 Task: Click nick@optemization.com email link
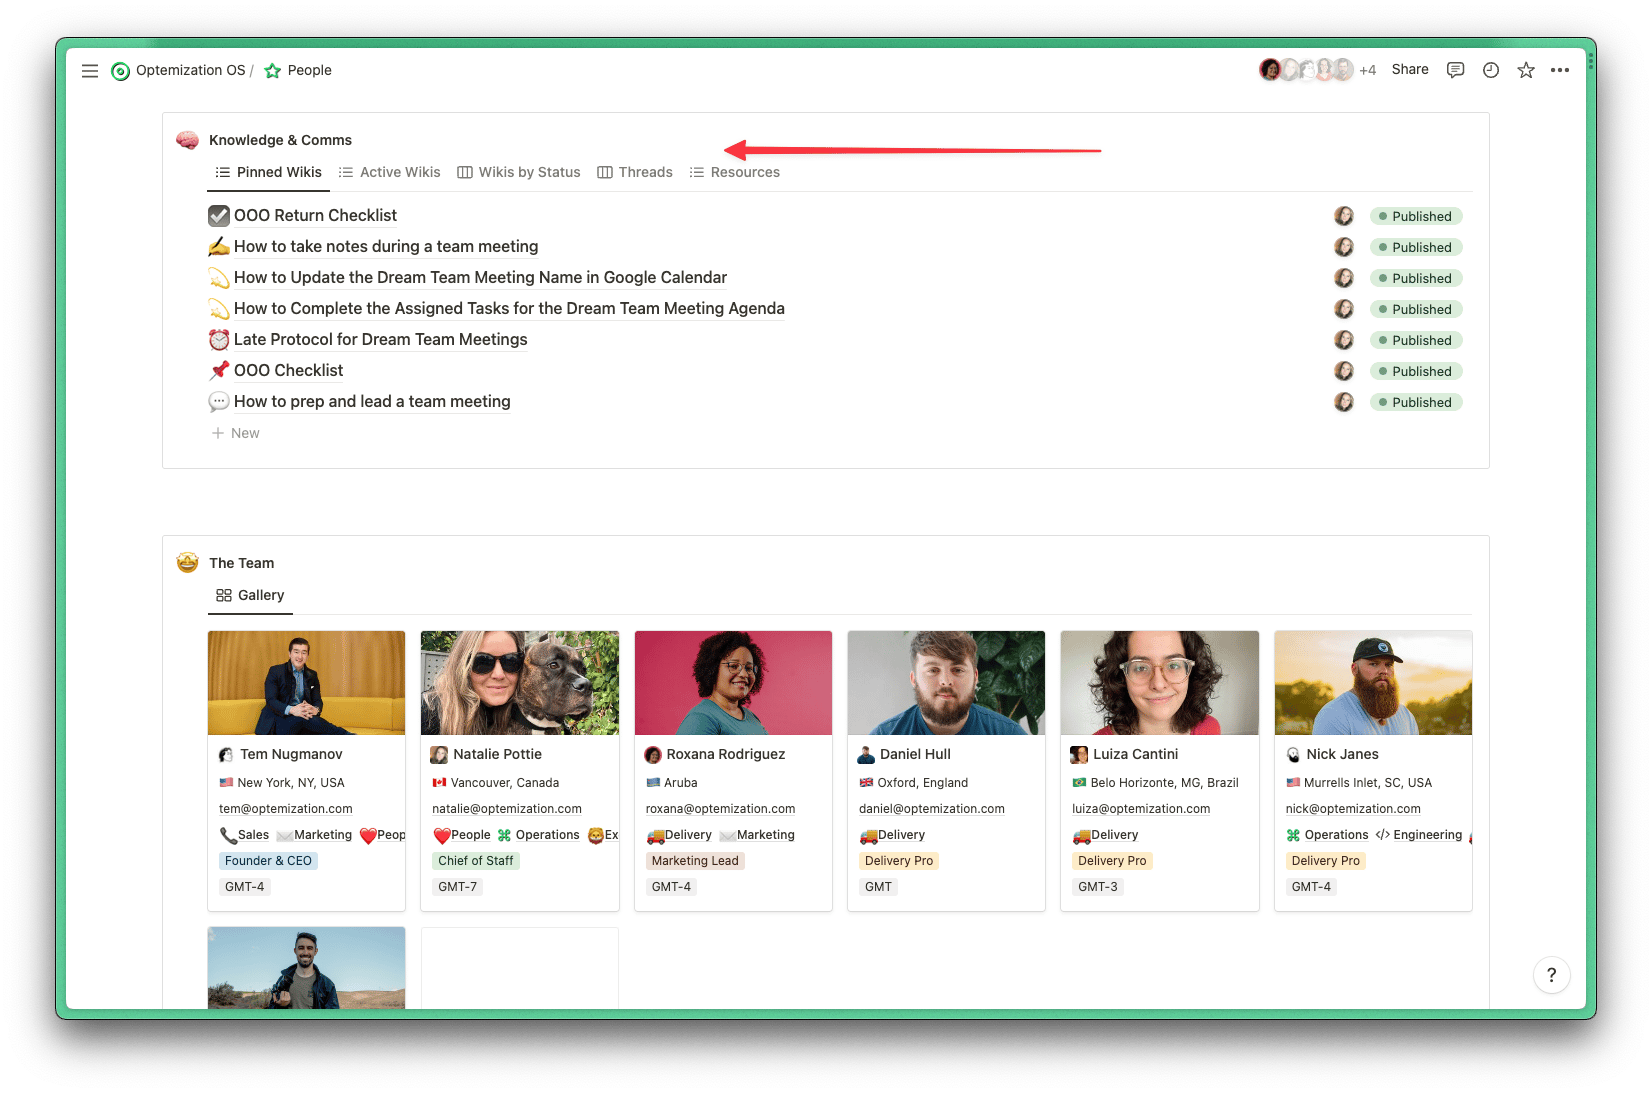click(1353, 809)
